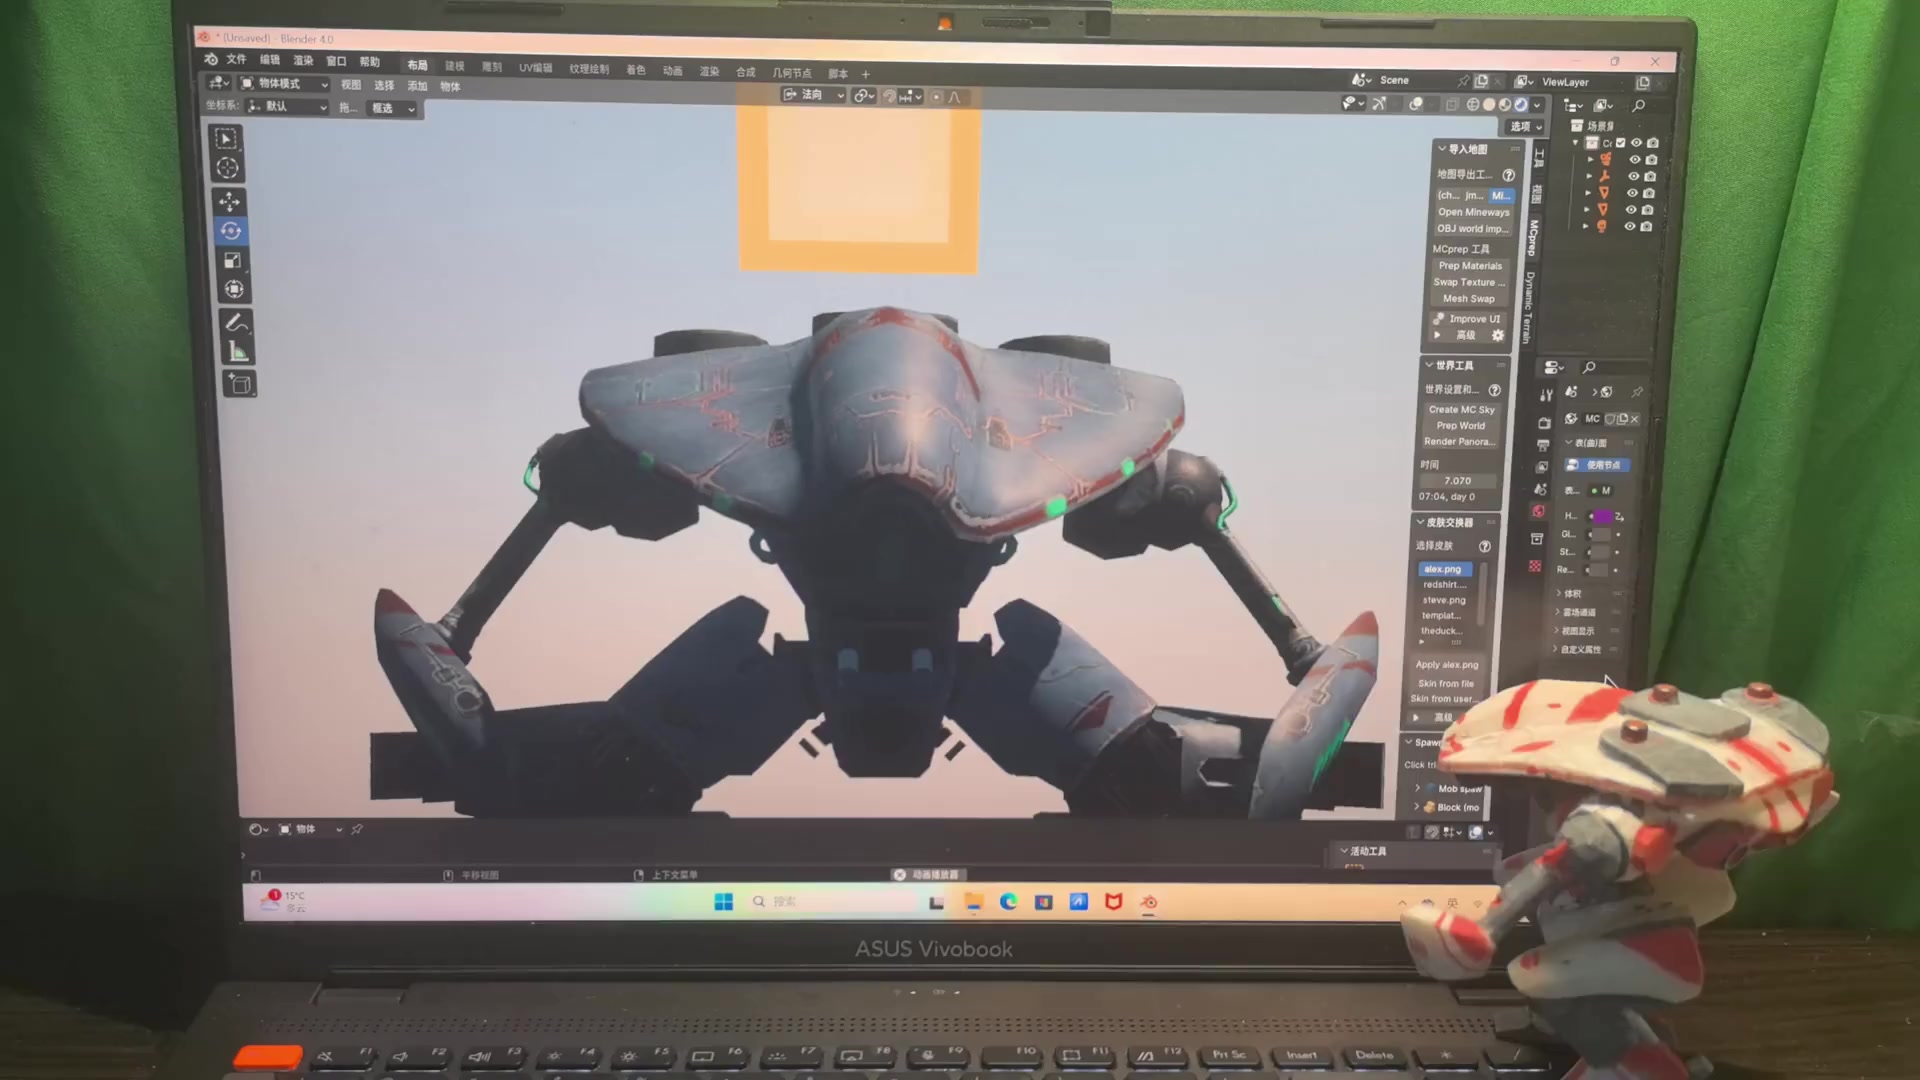This screenshot has height=1080, width=1920.
Task: Click the Prep Materials button
Action: pos(1470,266)
